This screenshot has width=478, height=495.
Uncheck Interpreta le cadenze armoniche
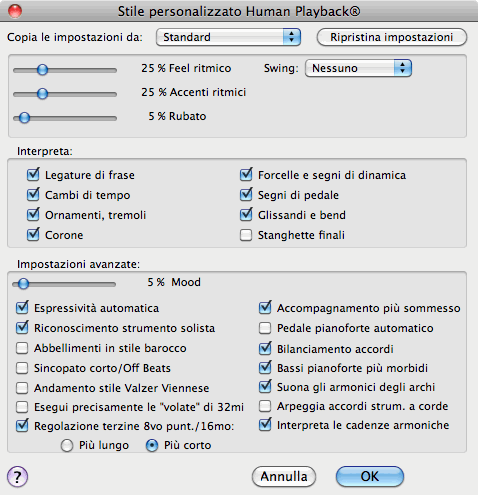265,425
